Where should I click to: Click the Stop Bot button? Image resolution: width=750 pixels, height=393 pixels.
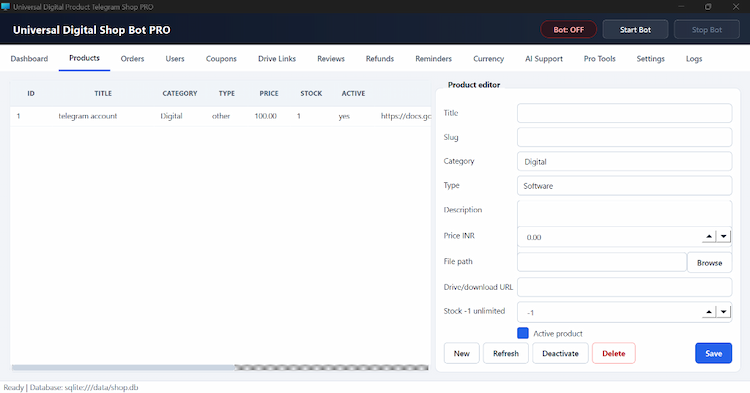[x=706, y=30]
